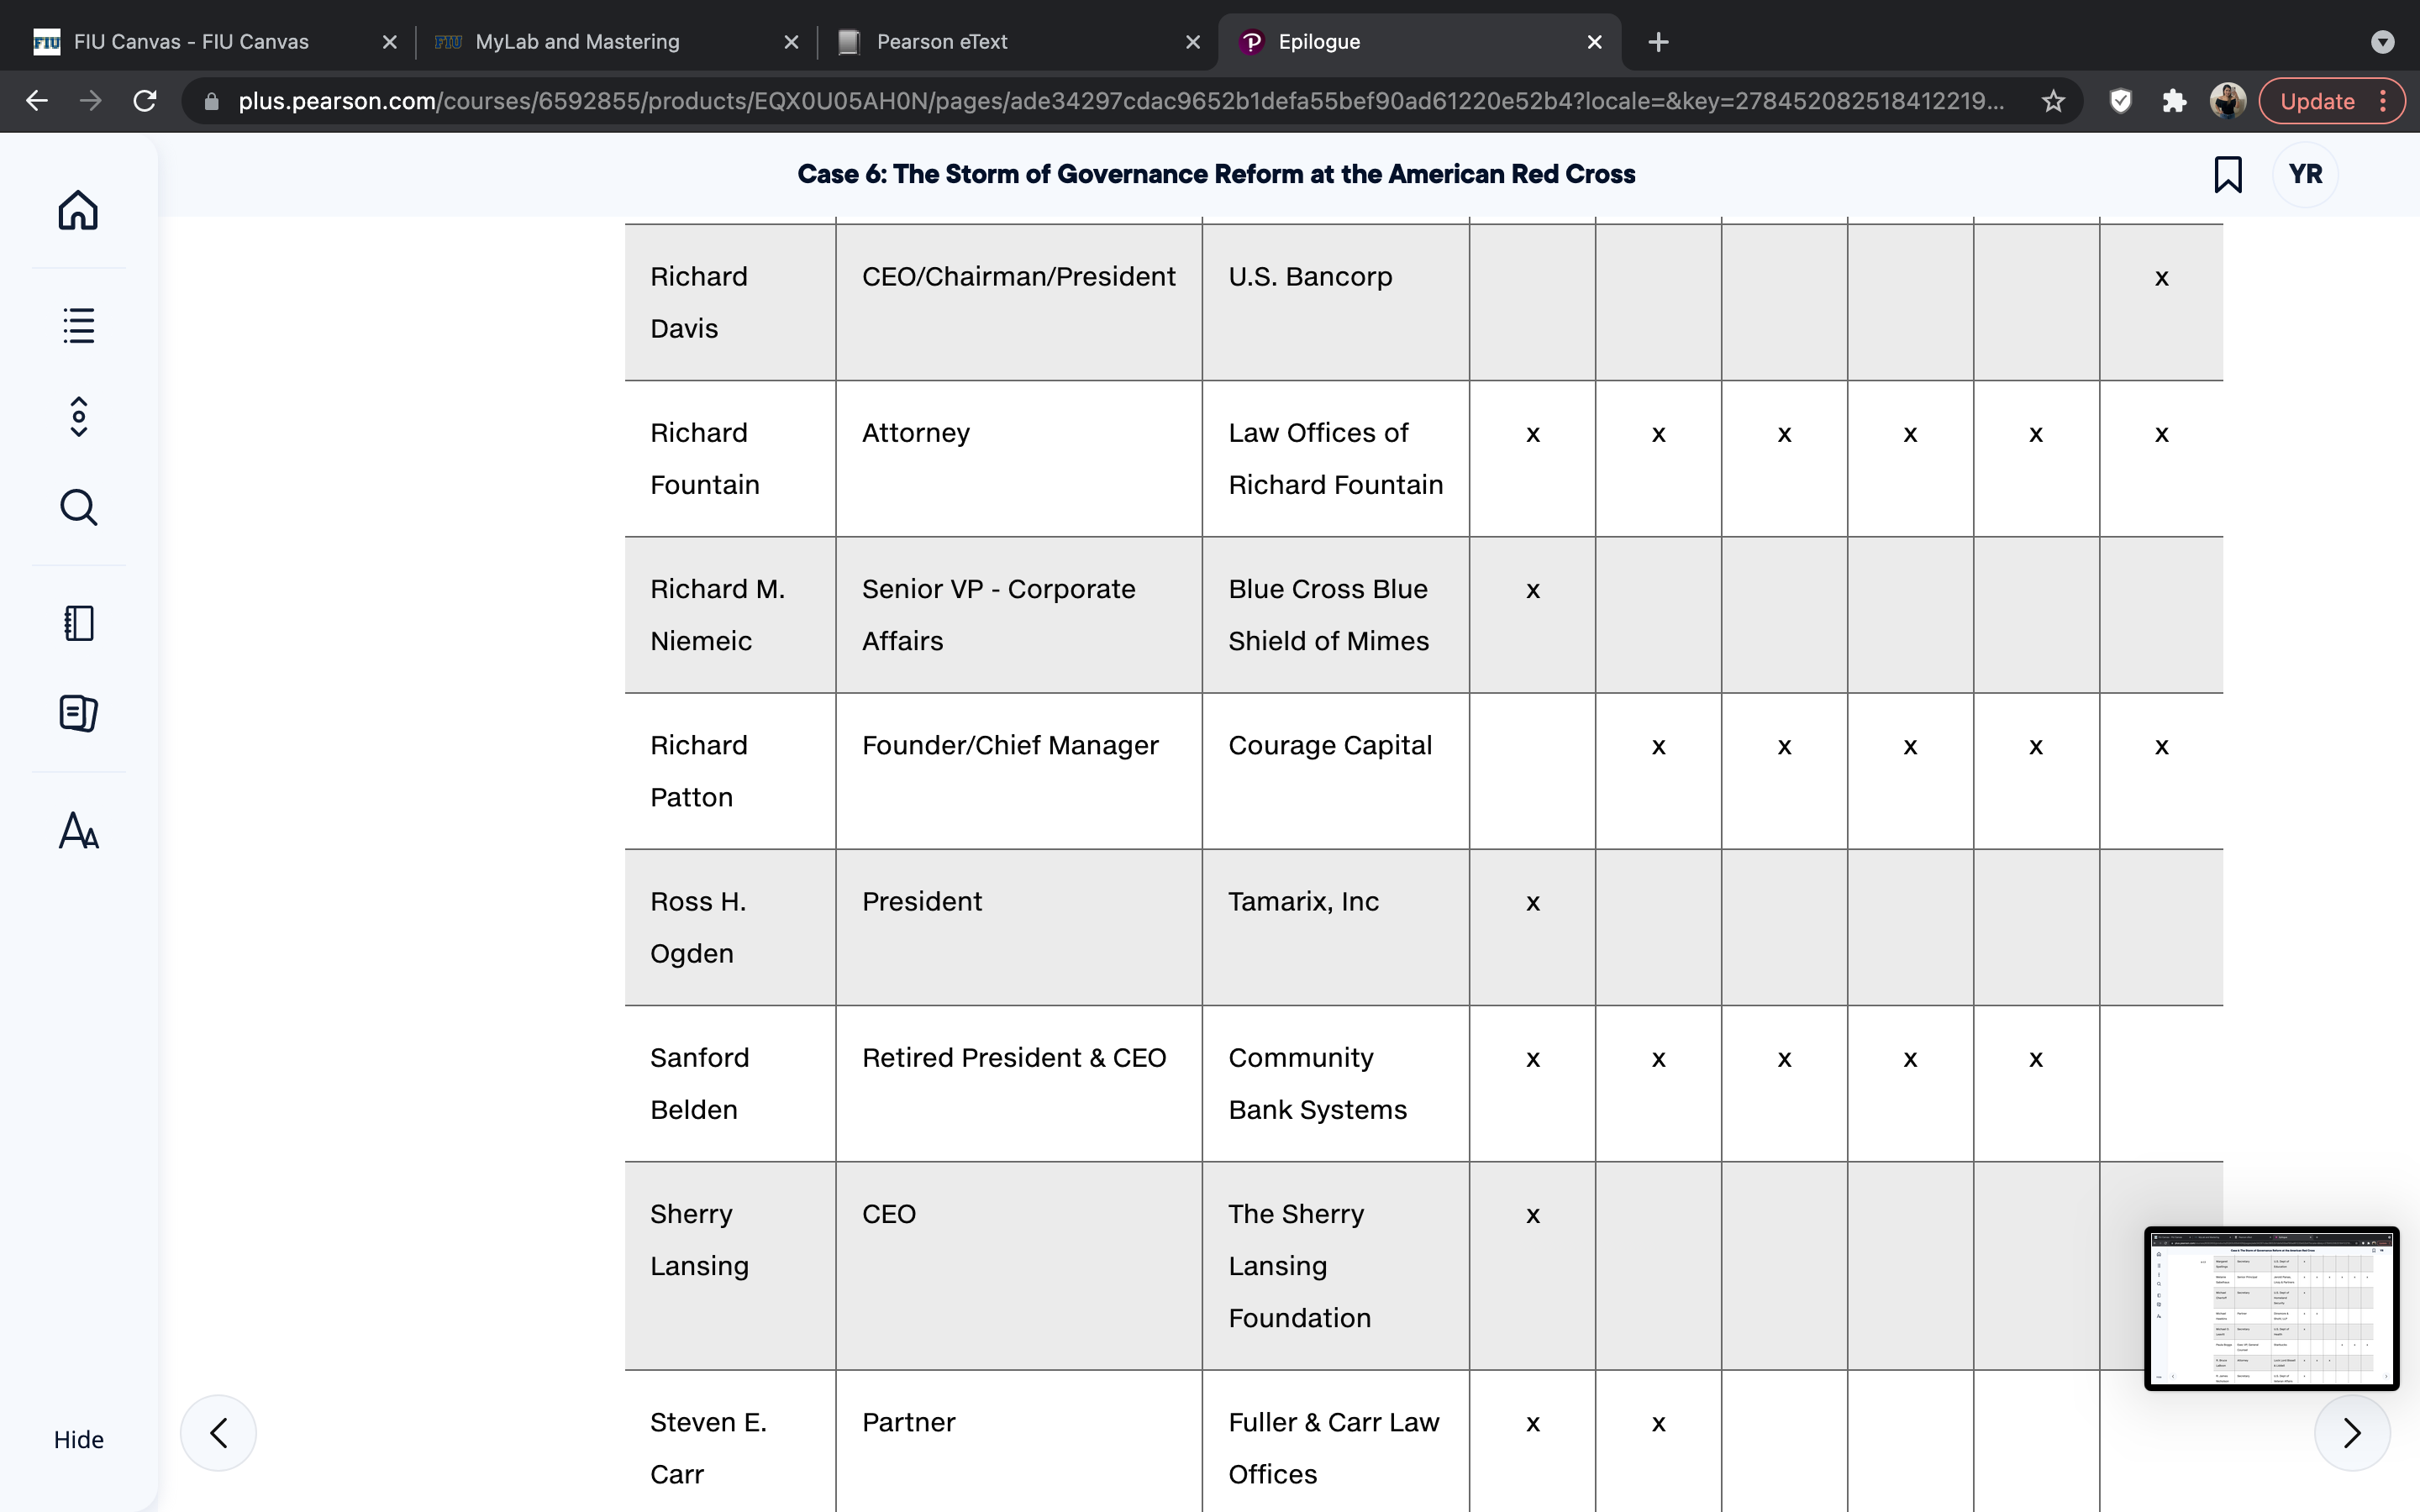
Task: Select the name cell Steven E. Carr
Action: click(730, 1442)
